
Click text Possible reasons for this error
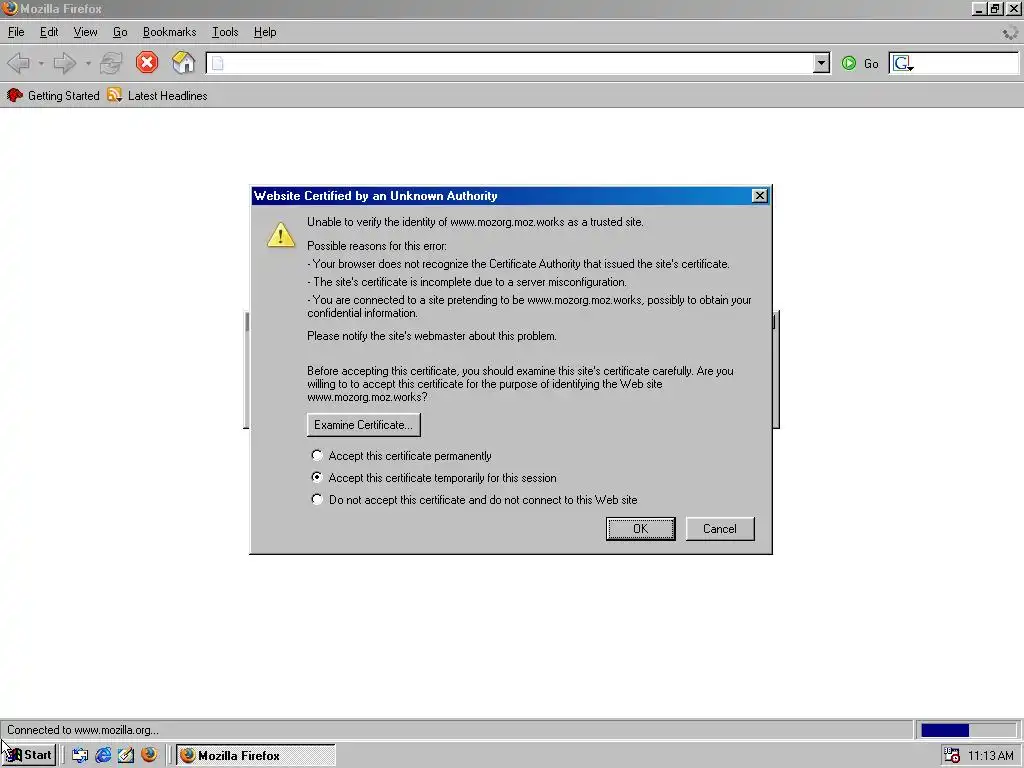pos(377,246)
